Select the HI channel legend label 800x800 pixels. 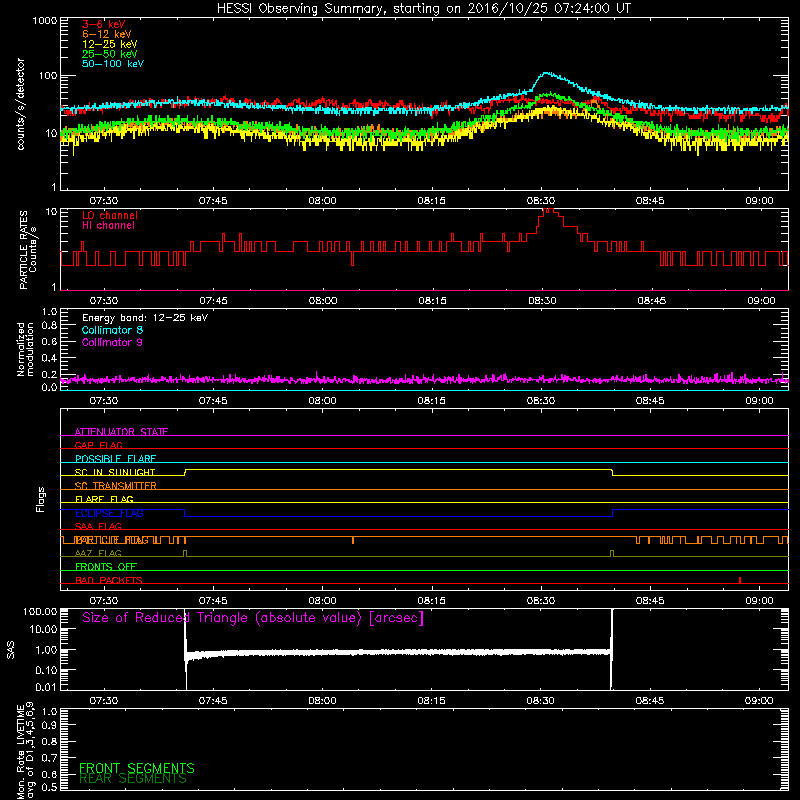(108, 226)
